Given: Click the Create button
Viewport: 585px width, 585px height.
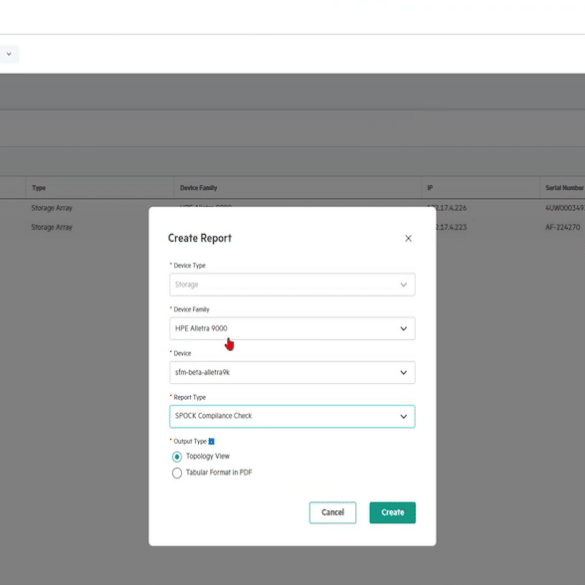Looking at the screenshot, I should [x=392, y=513].
